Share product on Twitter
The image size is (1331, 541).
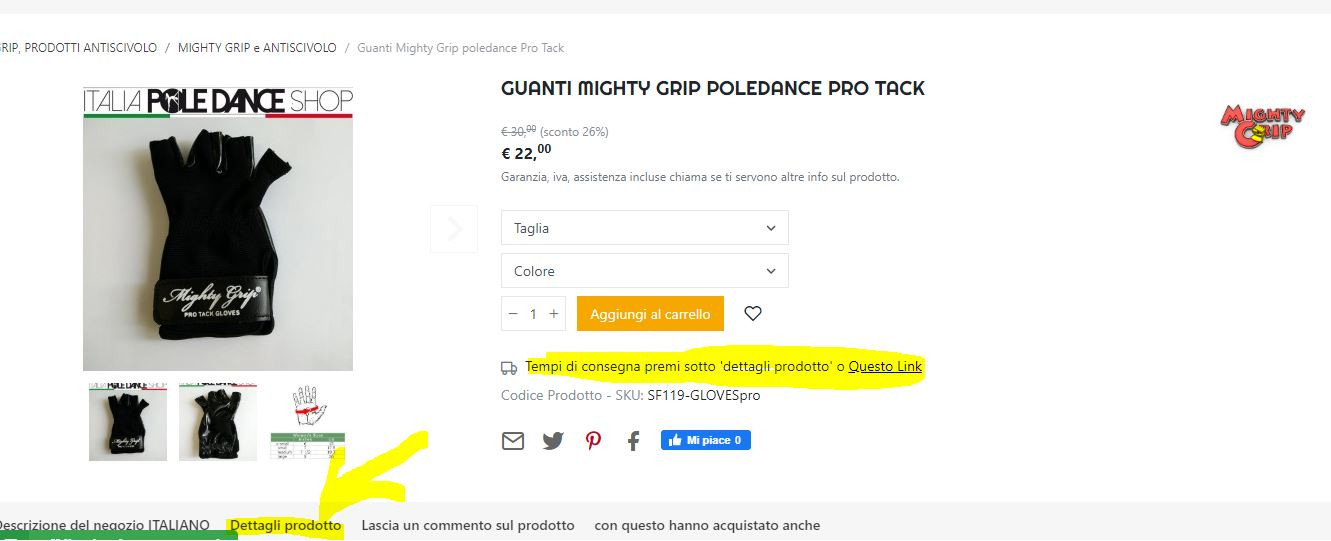coord(553,440)
